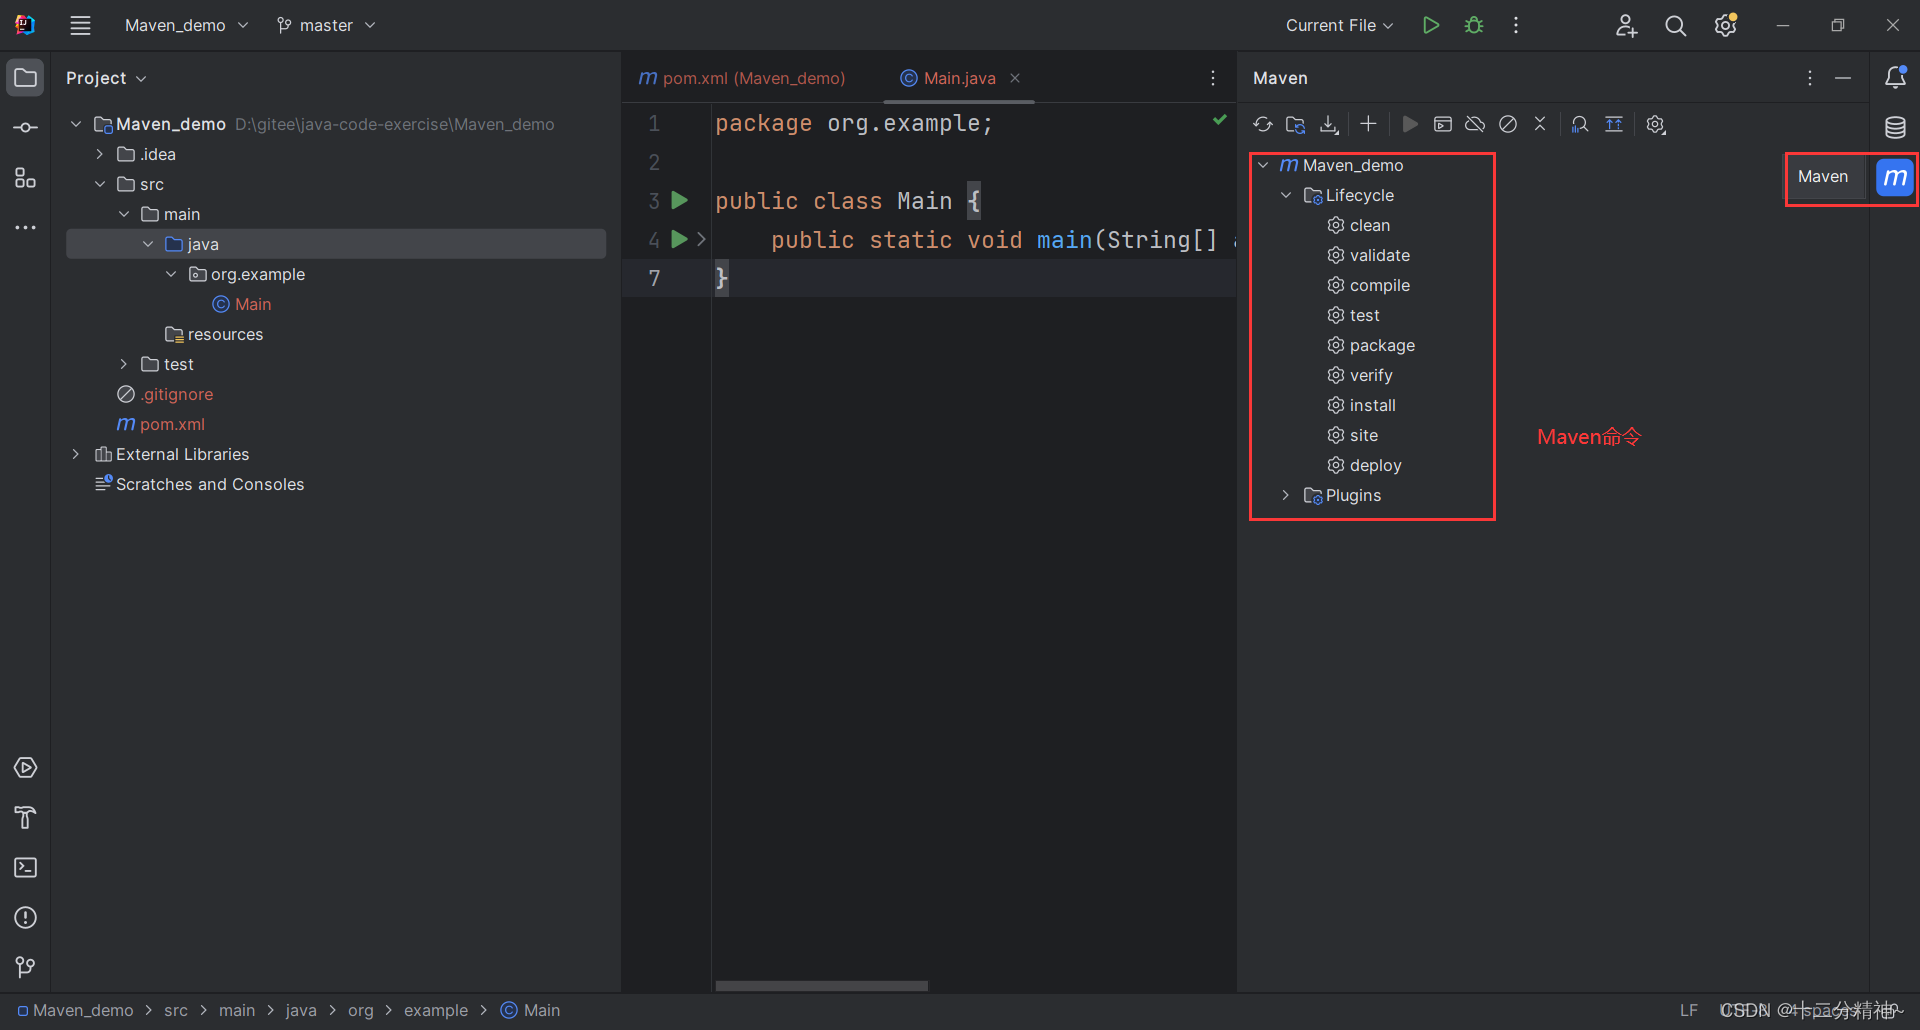Open run toolbar more actions menu
Screen dimensions: 1920x1030
click(1516, 25)
